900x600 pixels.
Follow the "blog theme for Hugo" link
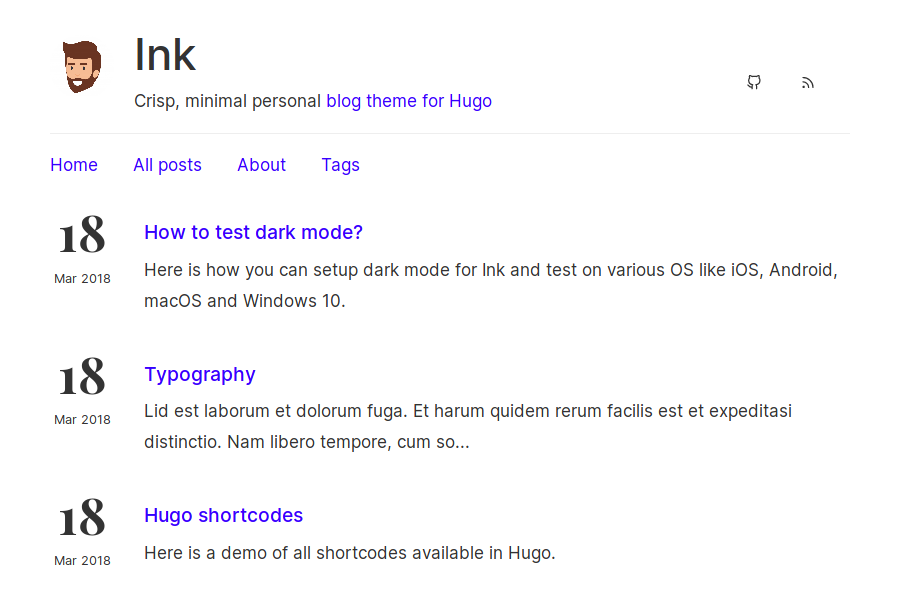tap(409, 101)
